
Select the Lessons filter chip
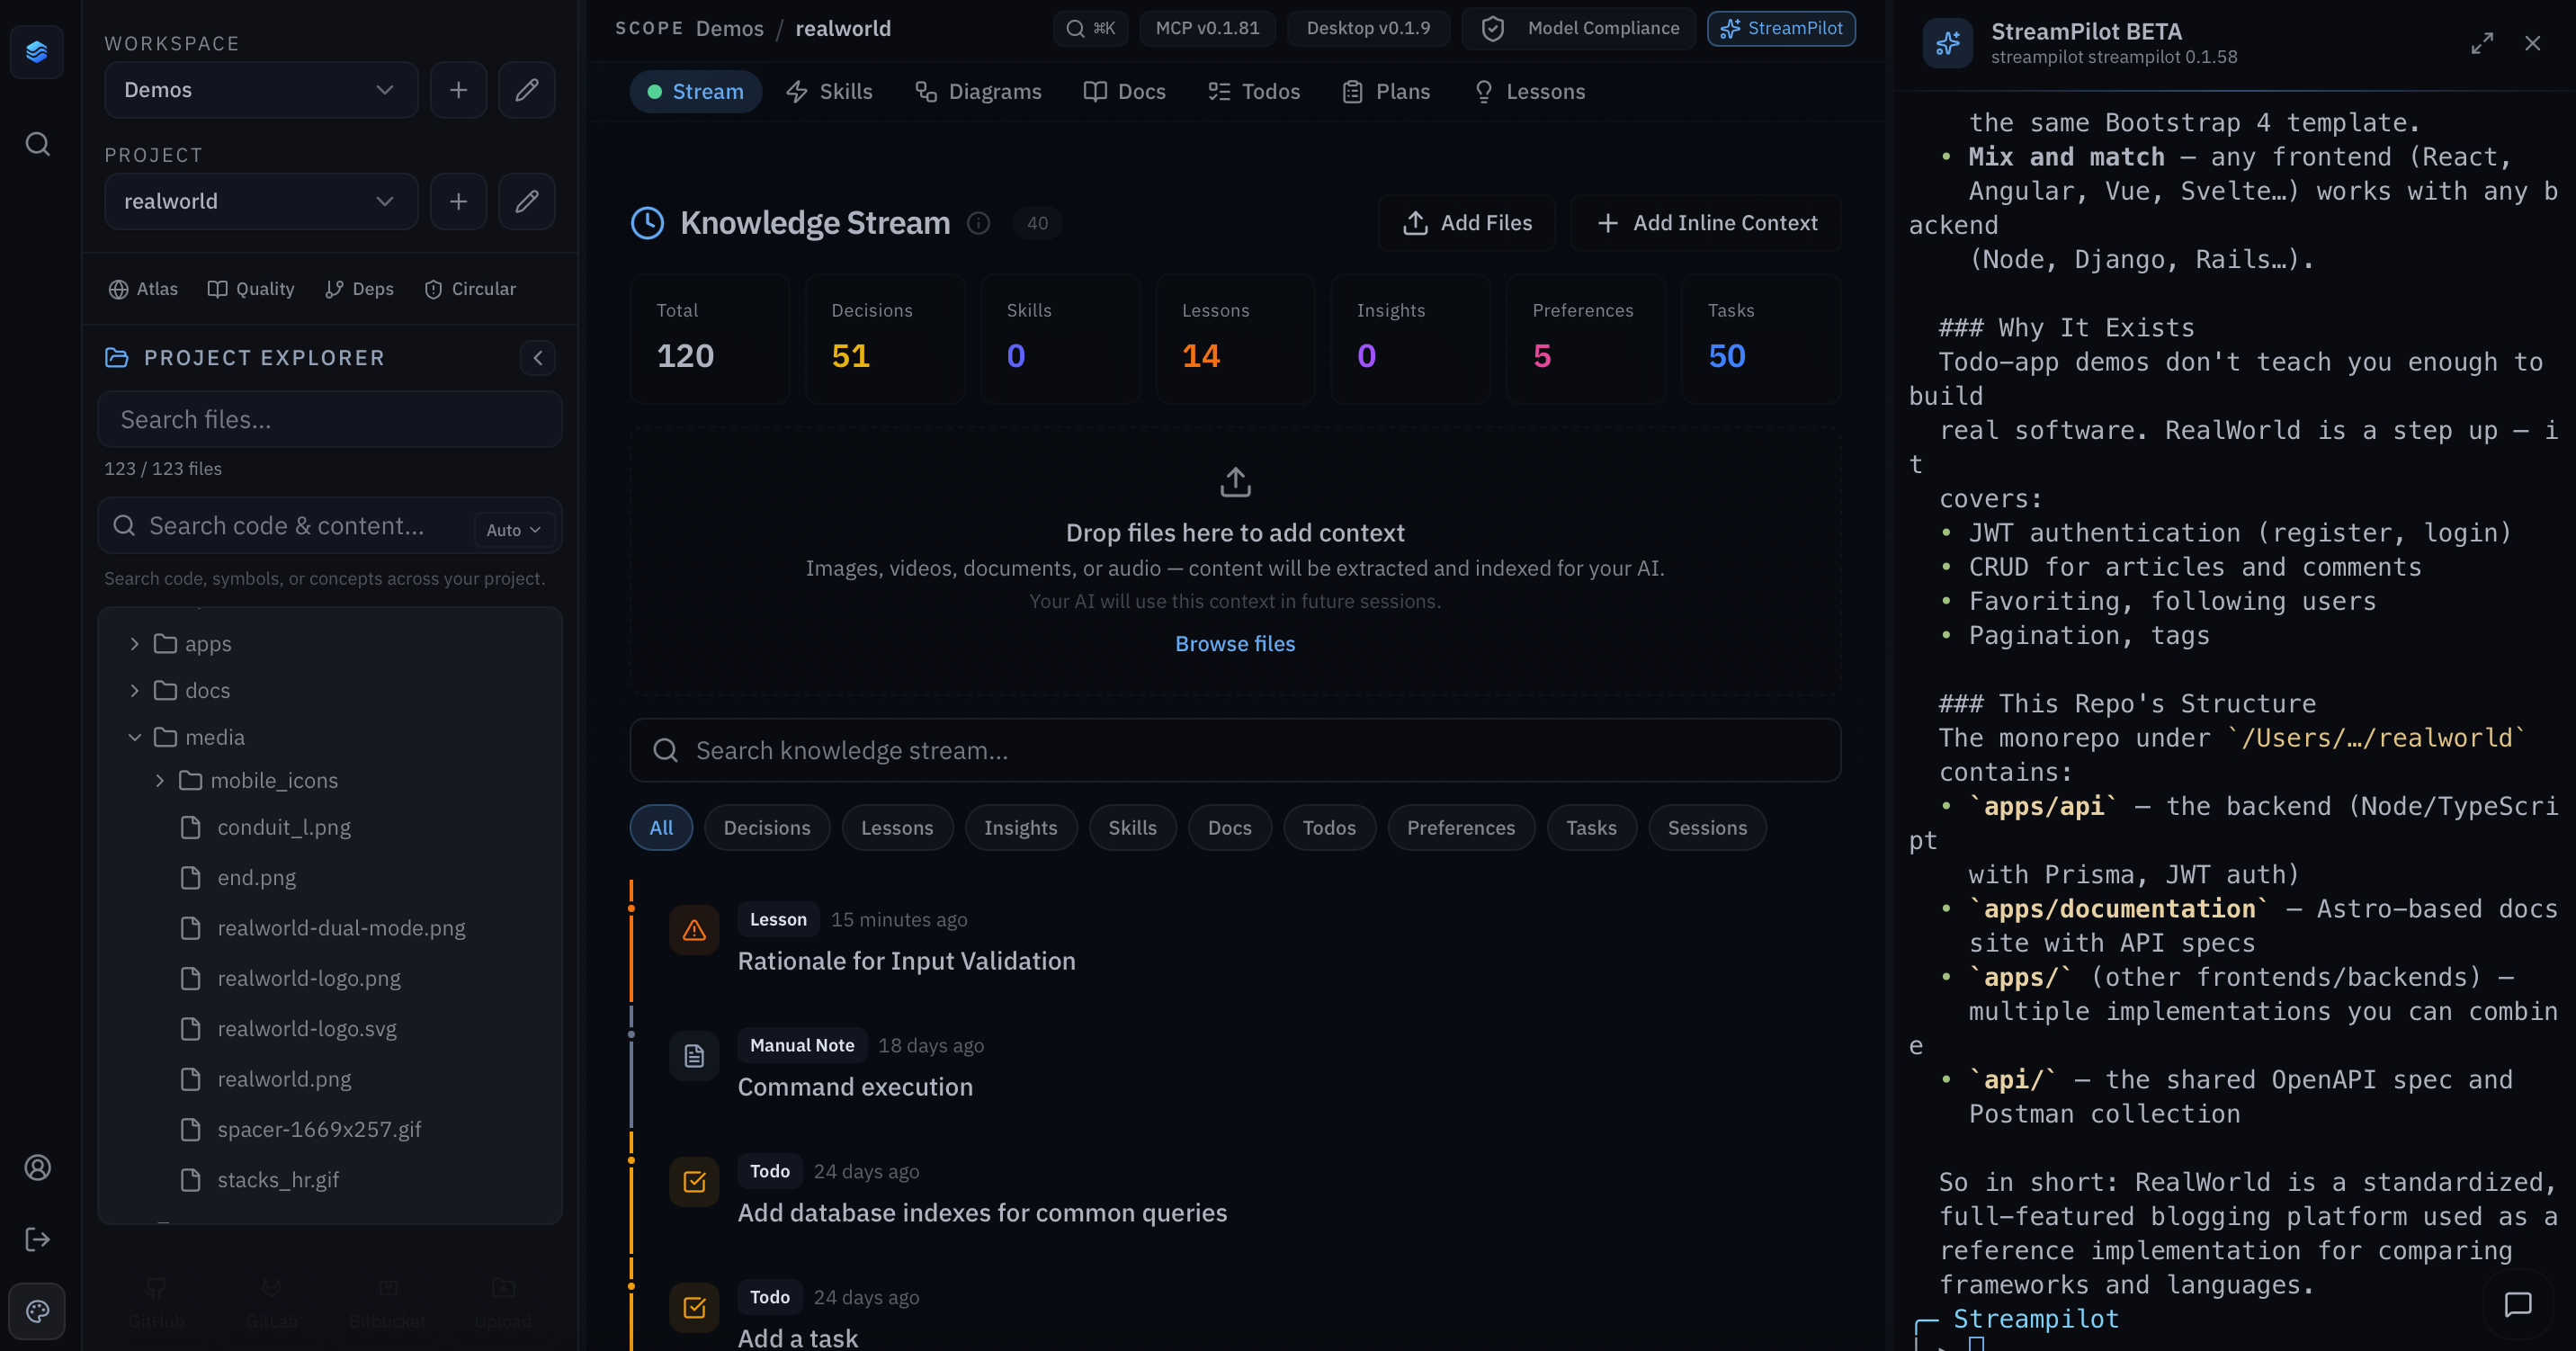pyautogui.click(x=896, y=827)
